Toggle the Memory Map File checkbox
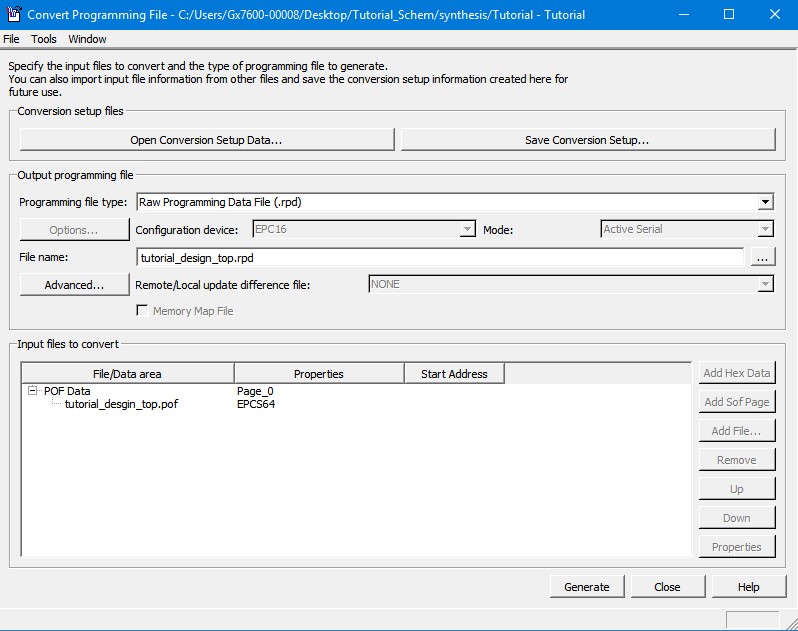 (x=142, y=310)
